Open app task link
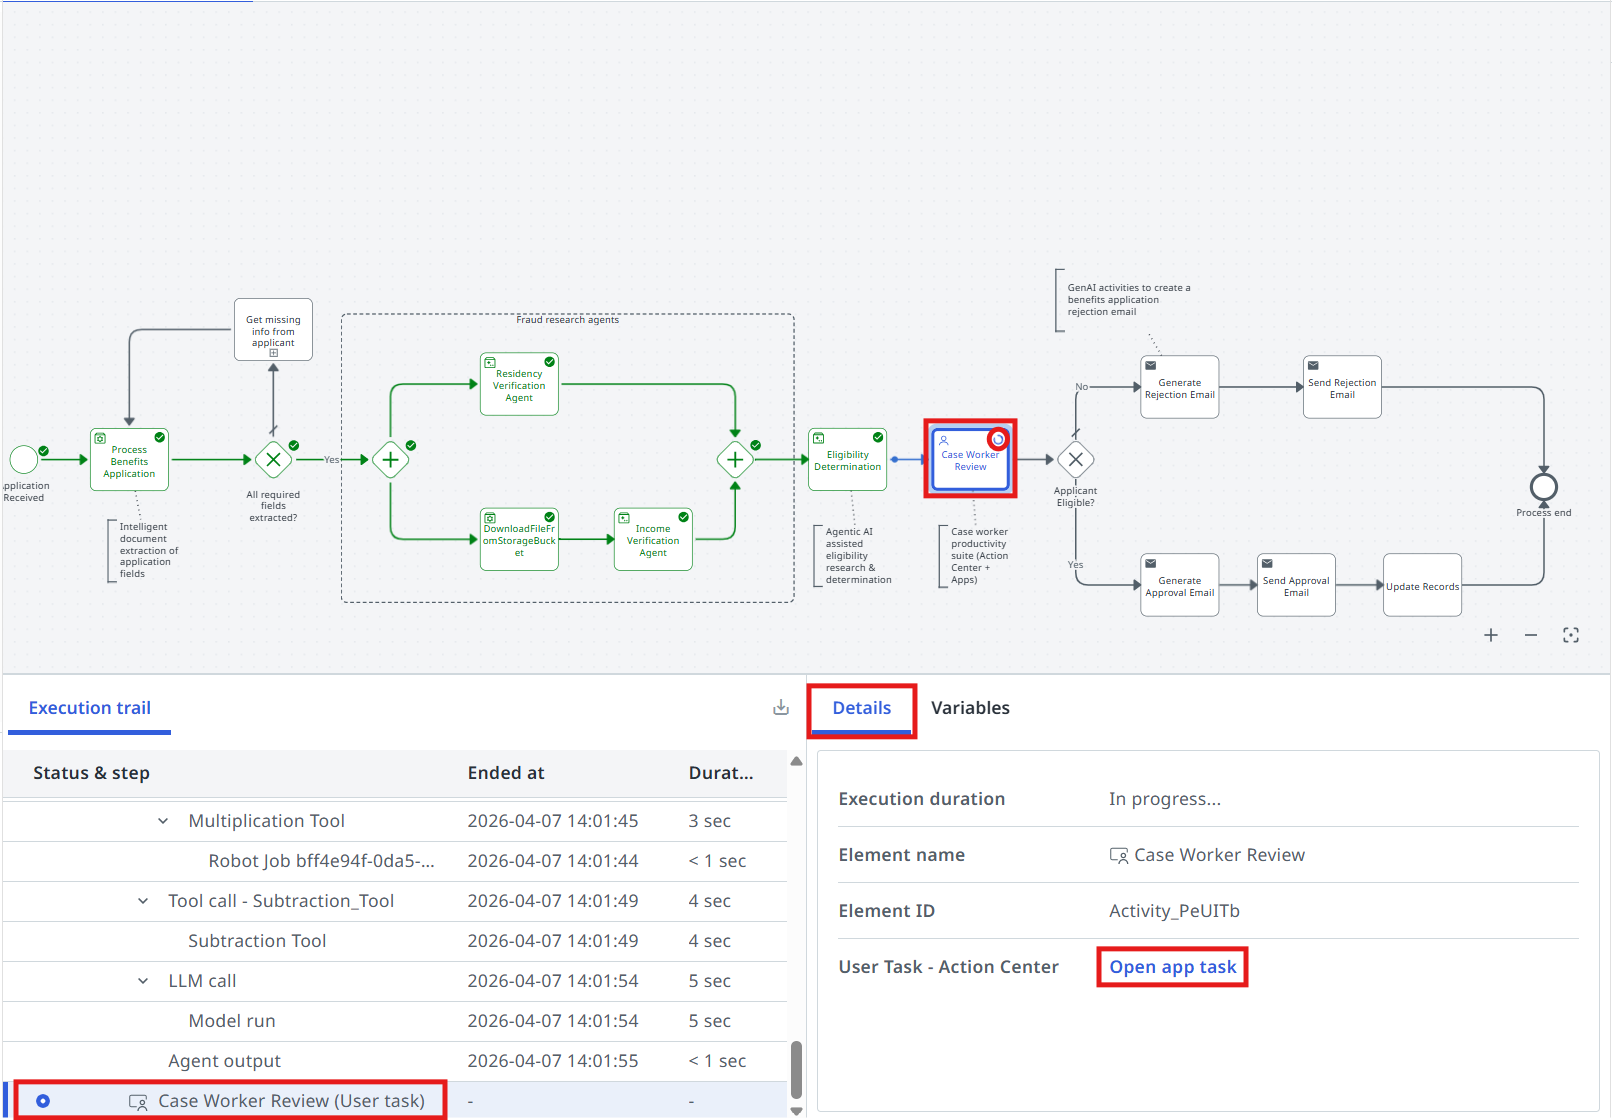This screenshot has height=1120, width=1612. [x=1173, y=967]
